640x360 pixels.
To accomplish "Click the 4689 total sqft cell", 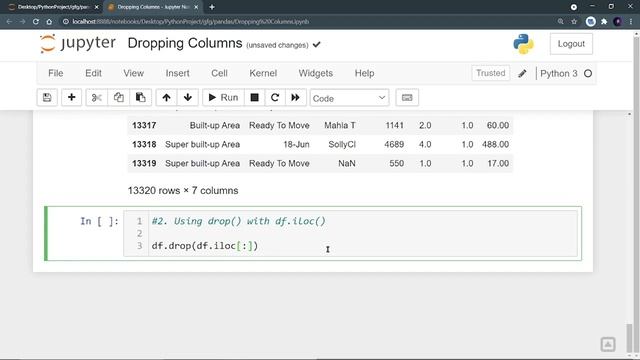I will (x=394, y=144).
